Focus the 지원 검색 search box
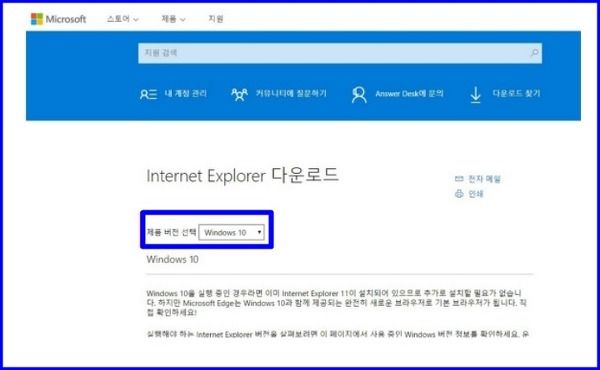The image size is (600, 370). [340, 53]
